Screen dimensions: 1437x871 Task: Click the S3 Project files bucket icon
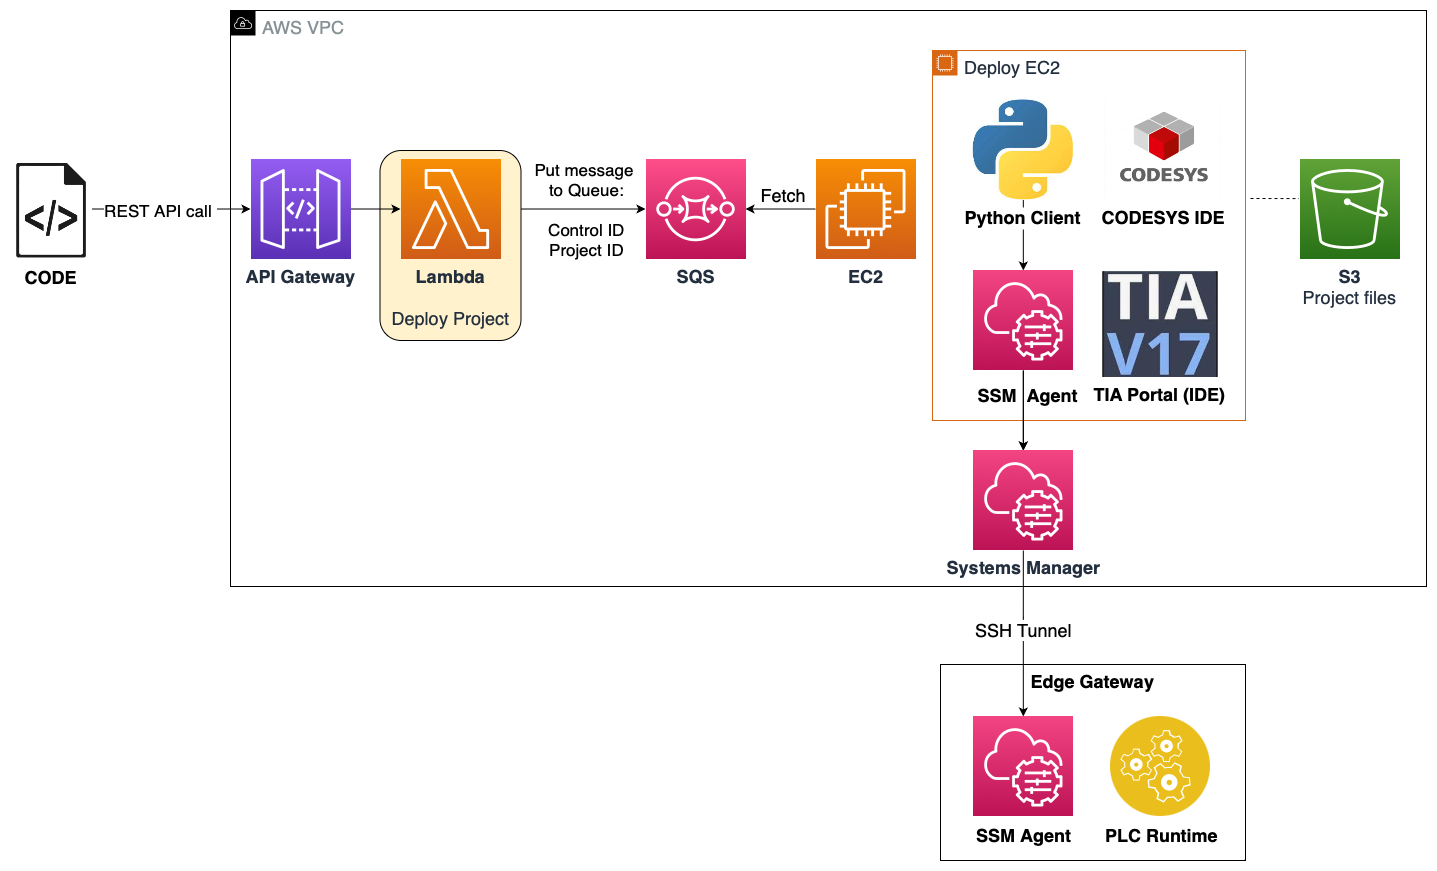tap(1349, 208)
